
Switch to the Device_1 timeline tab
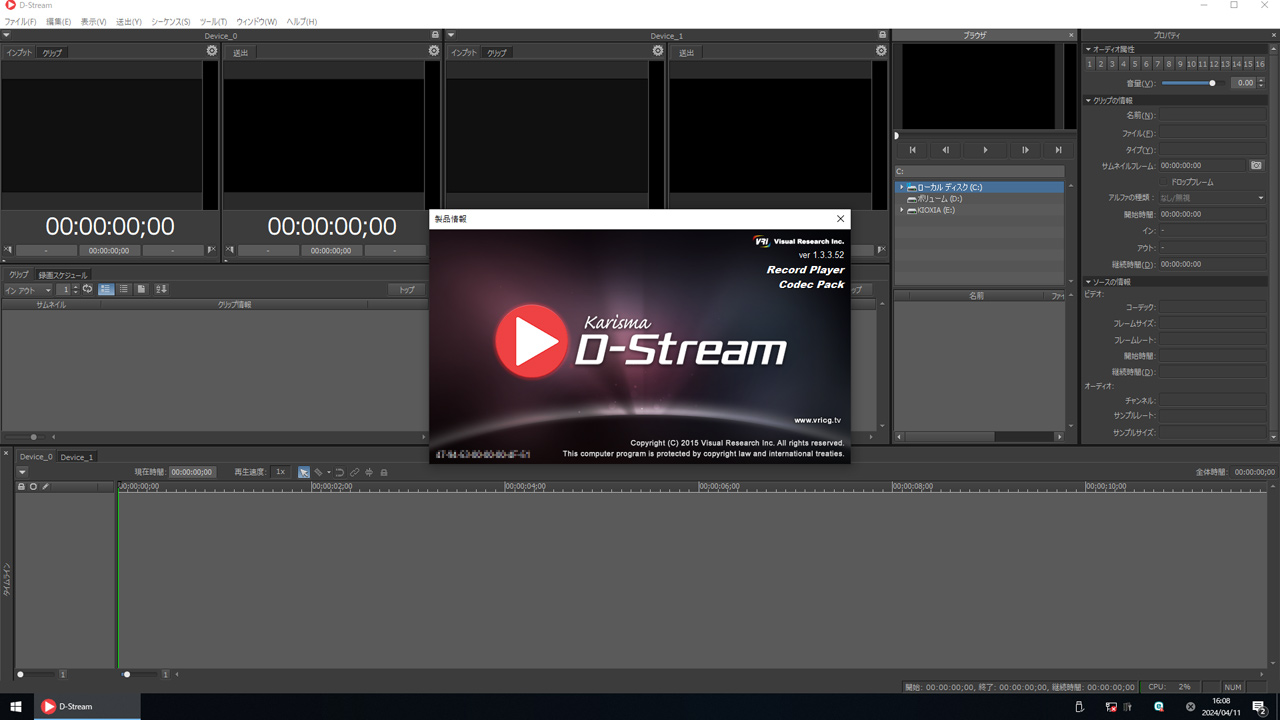point(77,457)
